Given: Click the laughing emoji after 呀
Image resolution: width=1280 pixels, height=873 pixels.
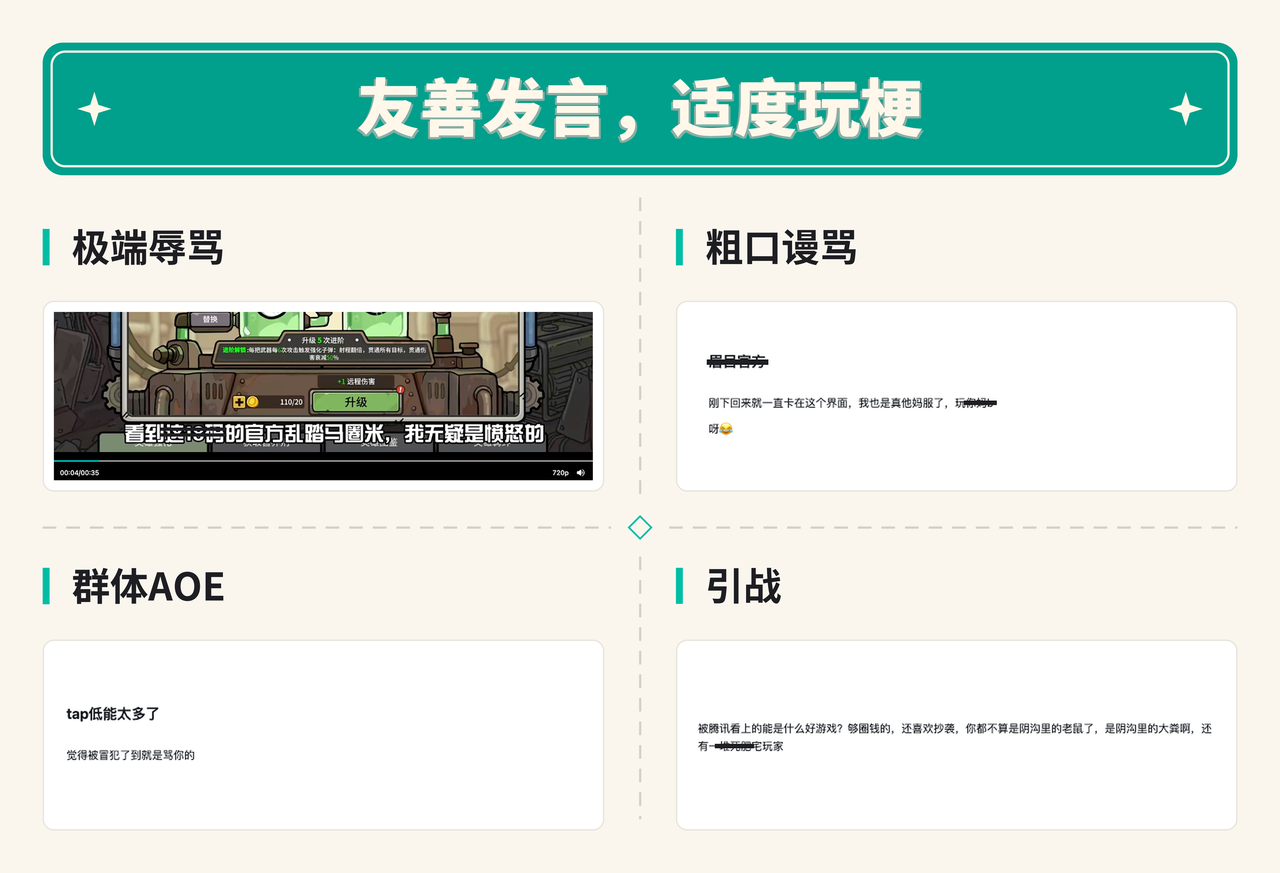Looking at the screenshot, I should coord(726,429).
